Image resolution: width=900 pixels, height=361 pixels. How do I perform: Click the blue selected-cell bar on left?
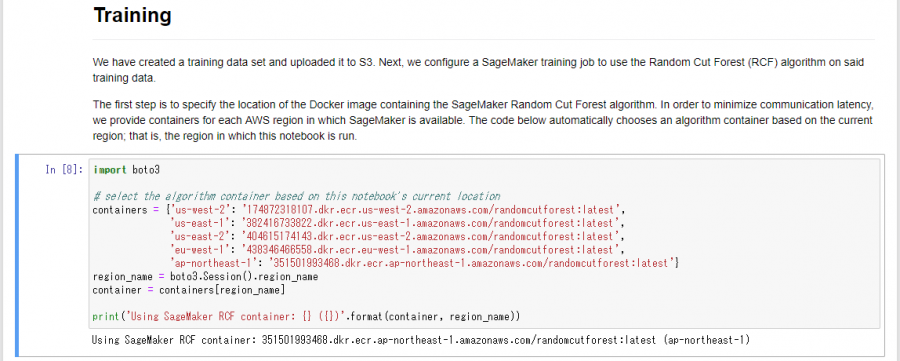(x=17, y=255)
